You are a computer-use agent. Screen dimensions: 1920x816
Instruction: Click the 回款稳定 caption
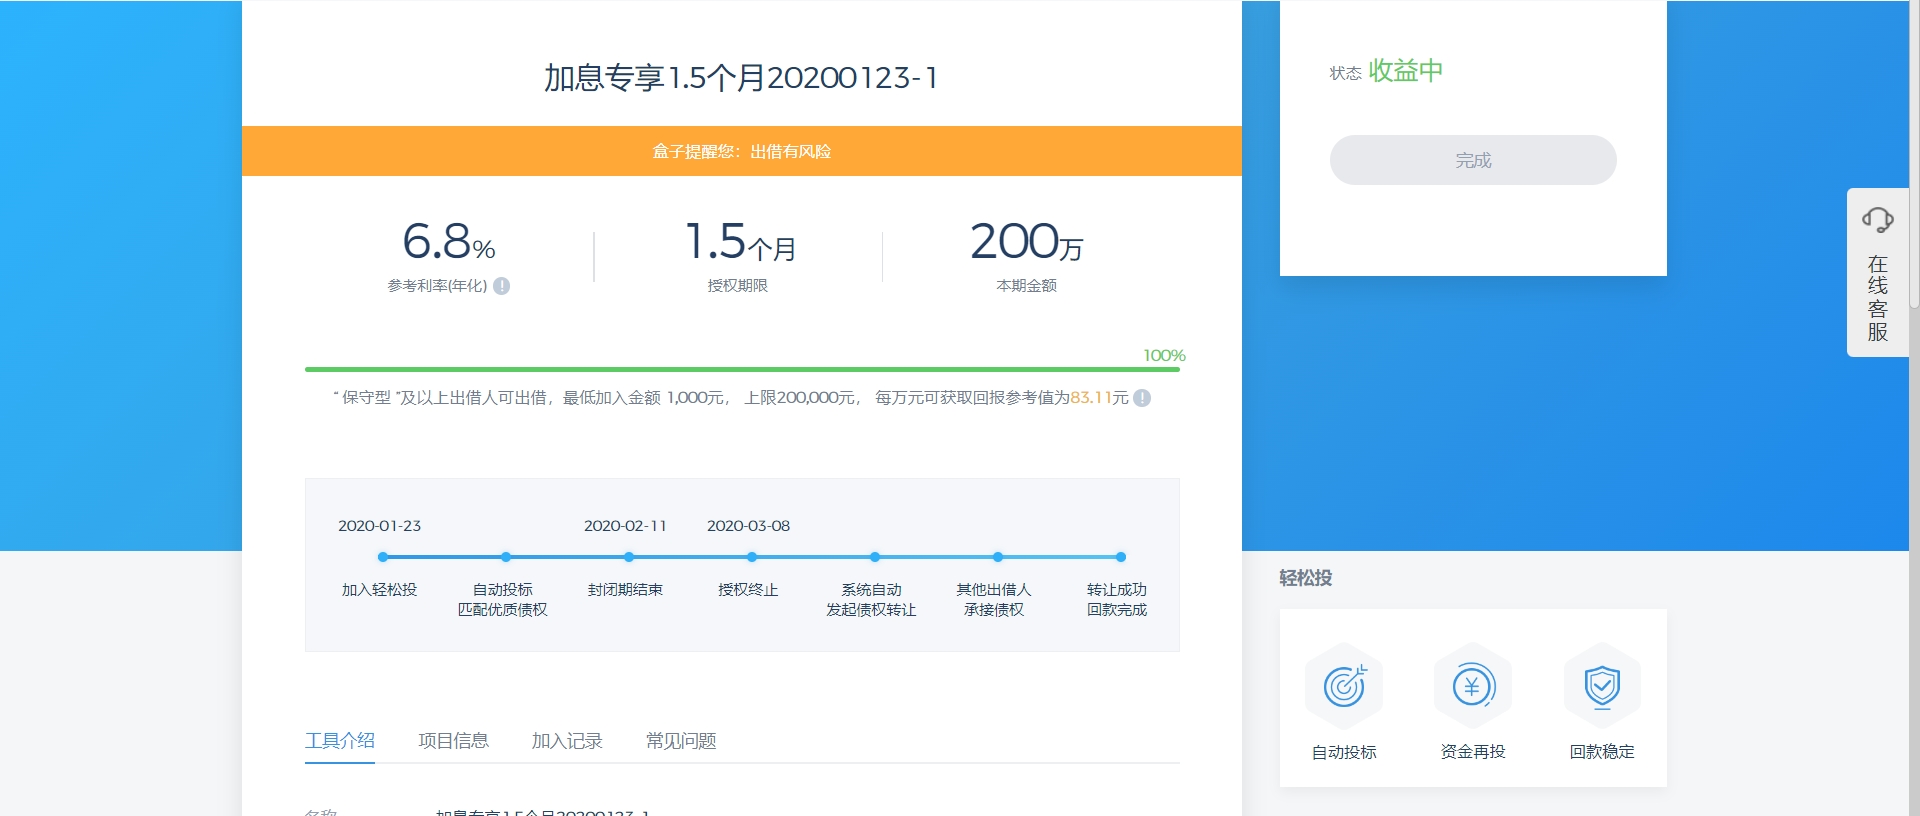click(1602, 752)
